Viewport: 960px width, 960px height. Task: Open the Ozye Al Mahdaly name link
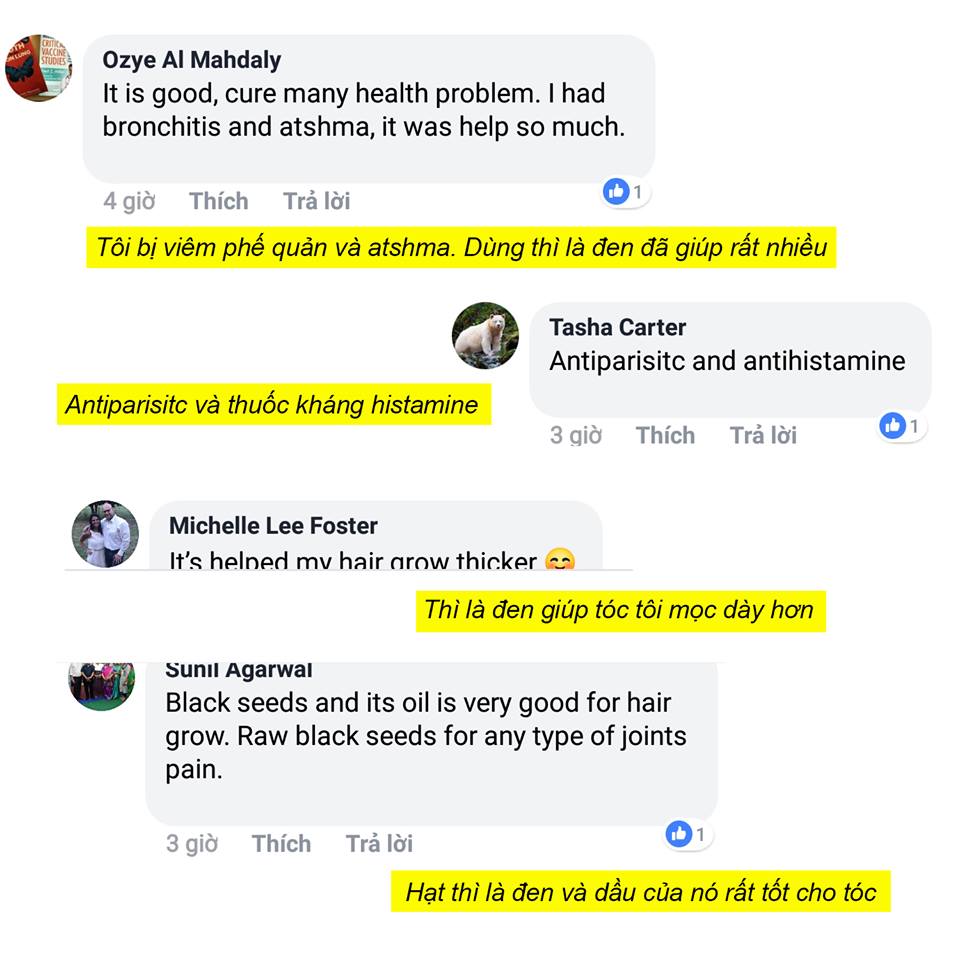coord(192,60)
